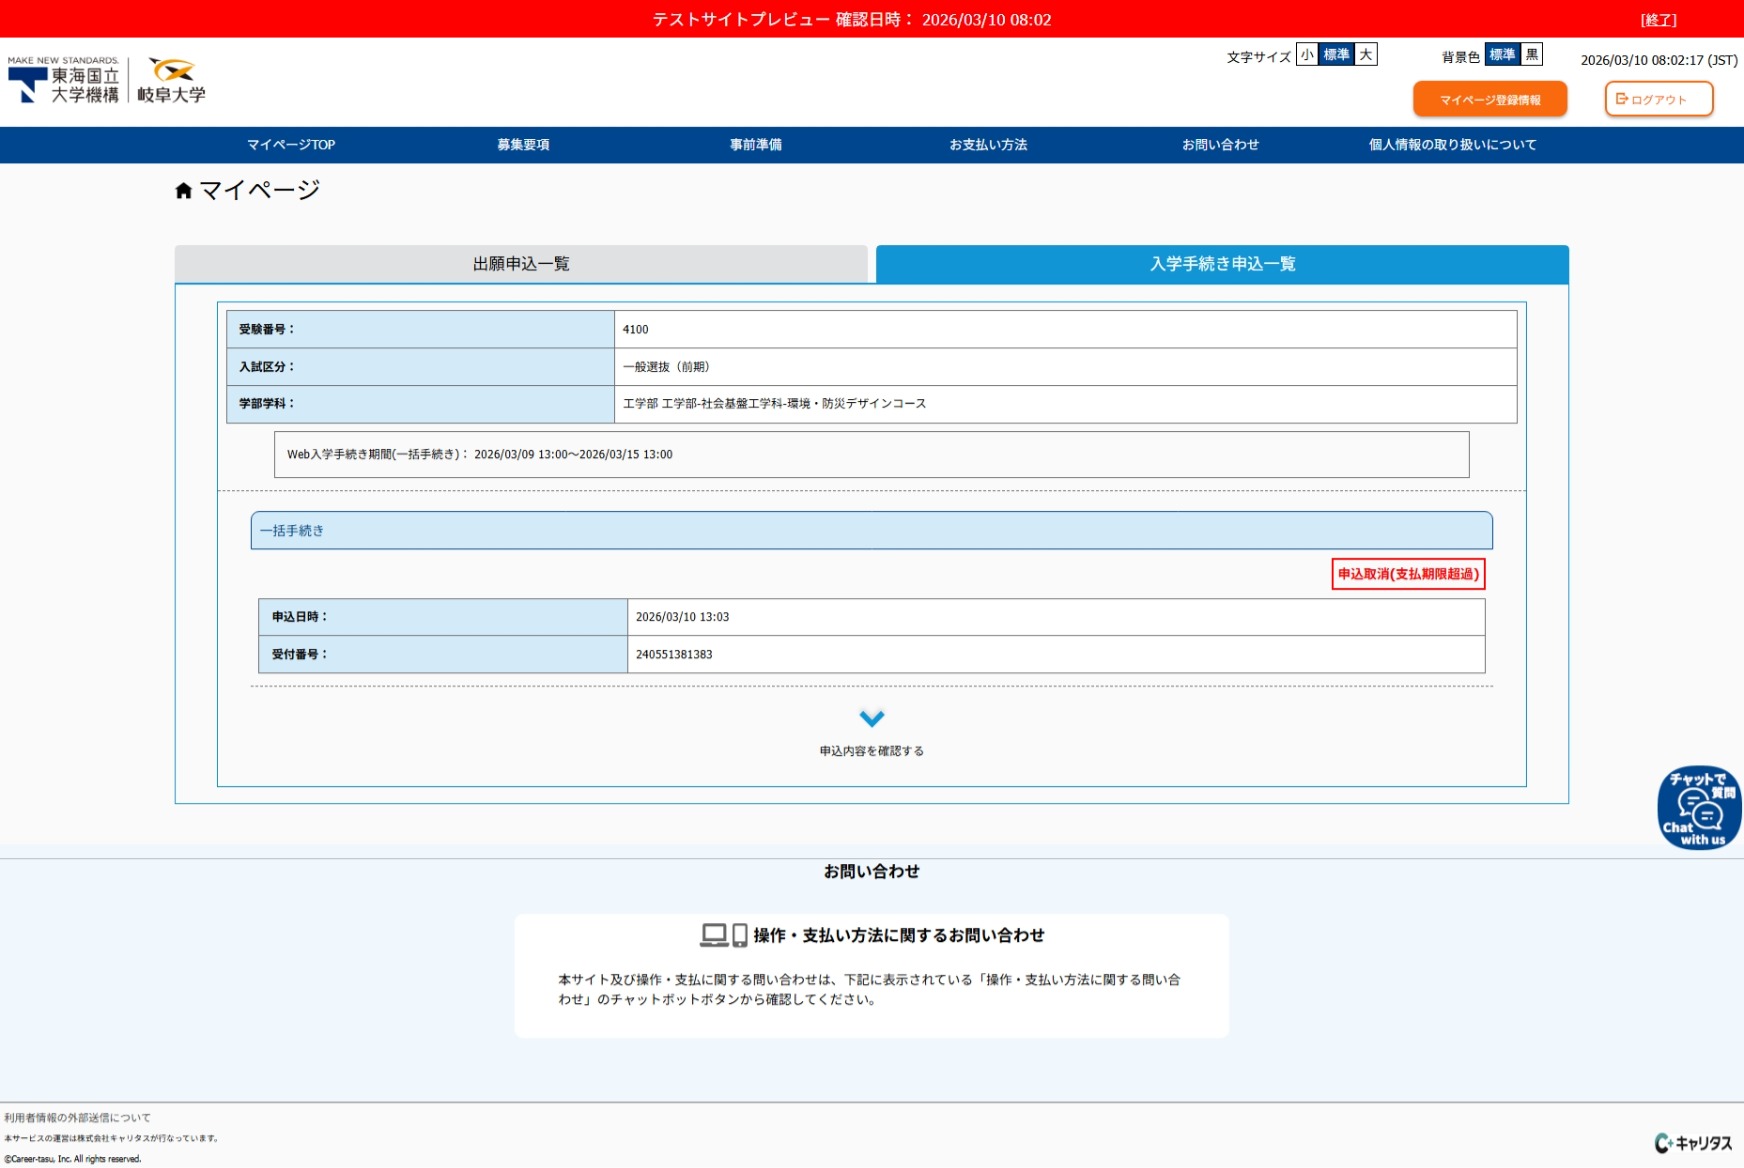Click the home icon beside マイページ
Image resolution: width=1744 pixels, height=1168 pixels.
pyautogui.click(x=183, y=191)
